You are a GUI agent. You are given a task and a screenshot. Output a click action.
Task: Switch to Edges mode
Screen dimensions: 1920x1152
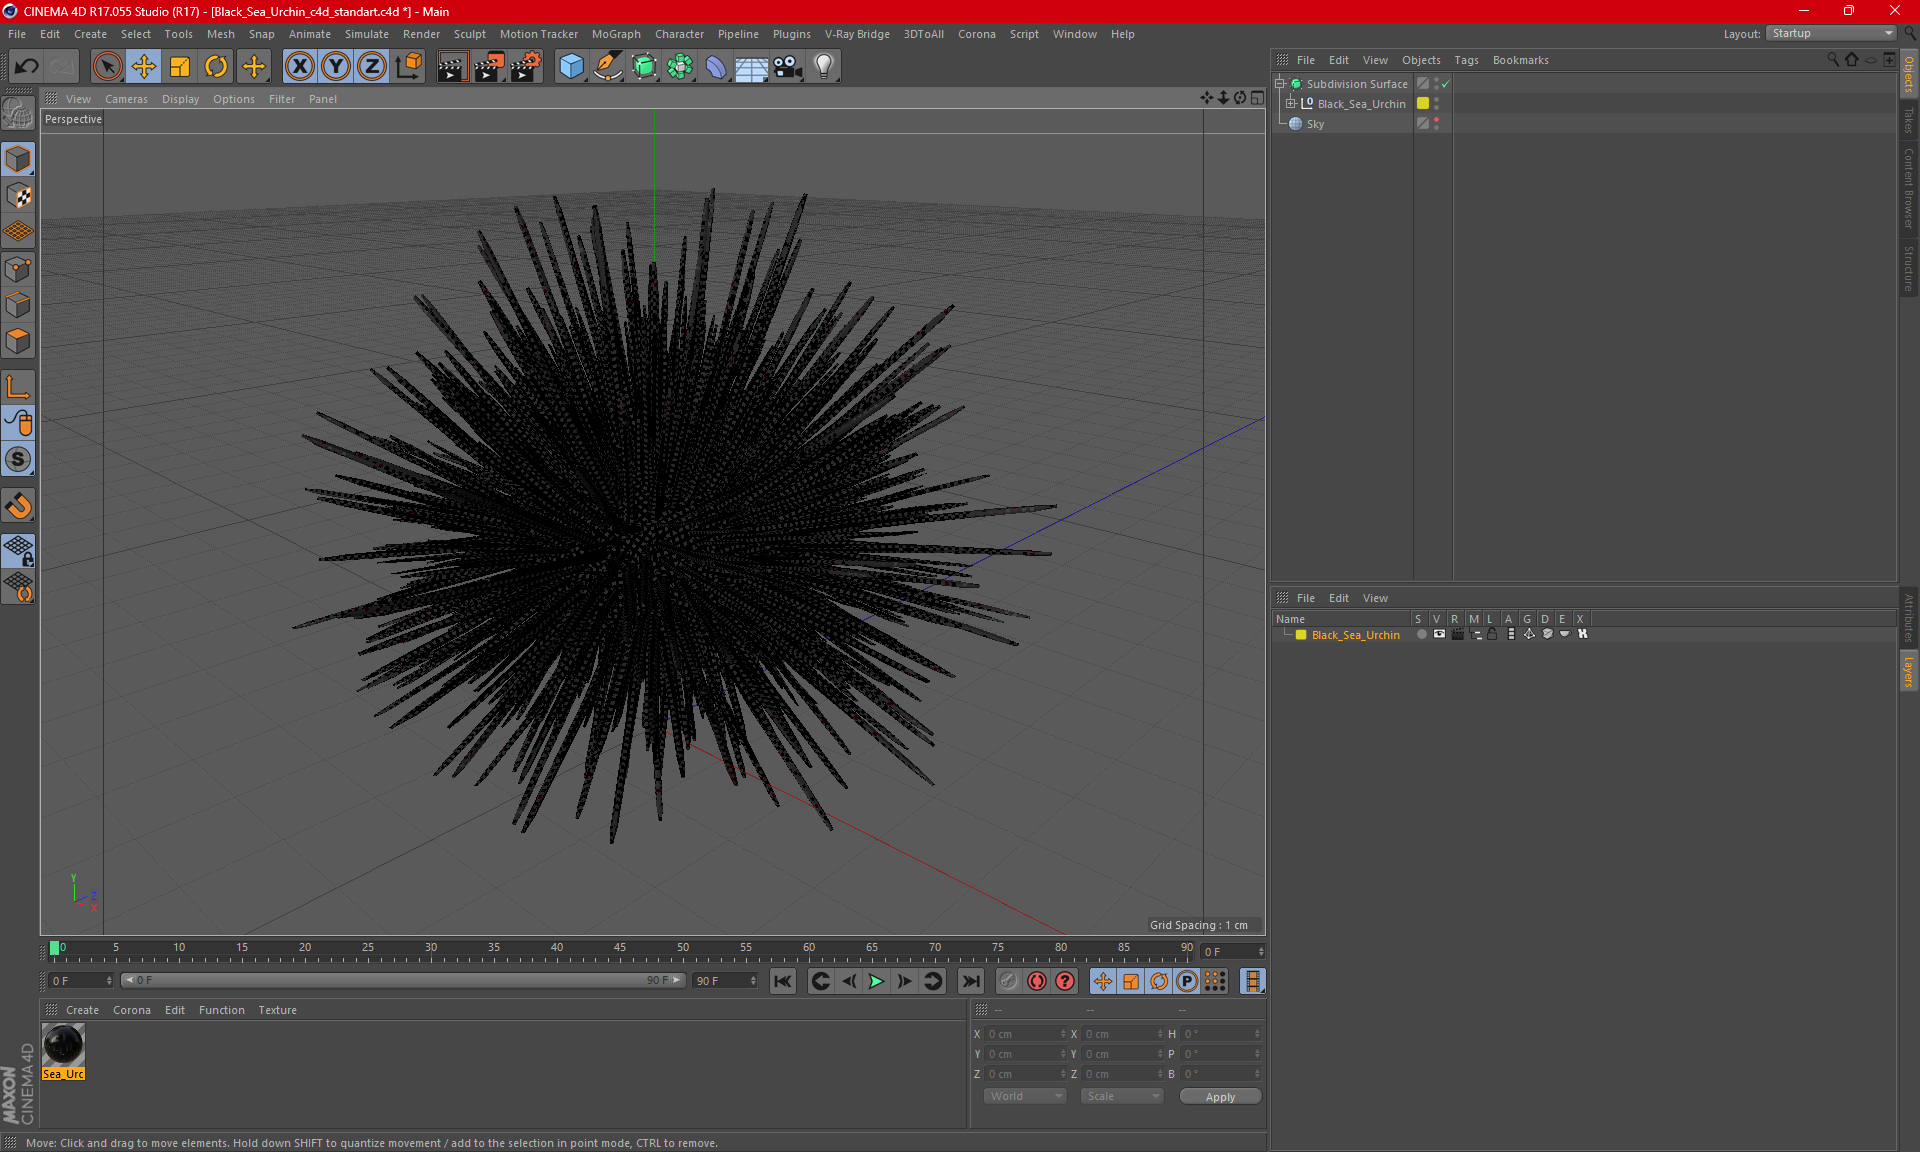coord(18,305)
